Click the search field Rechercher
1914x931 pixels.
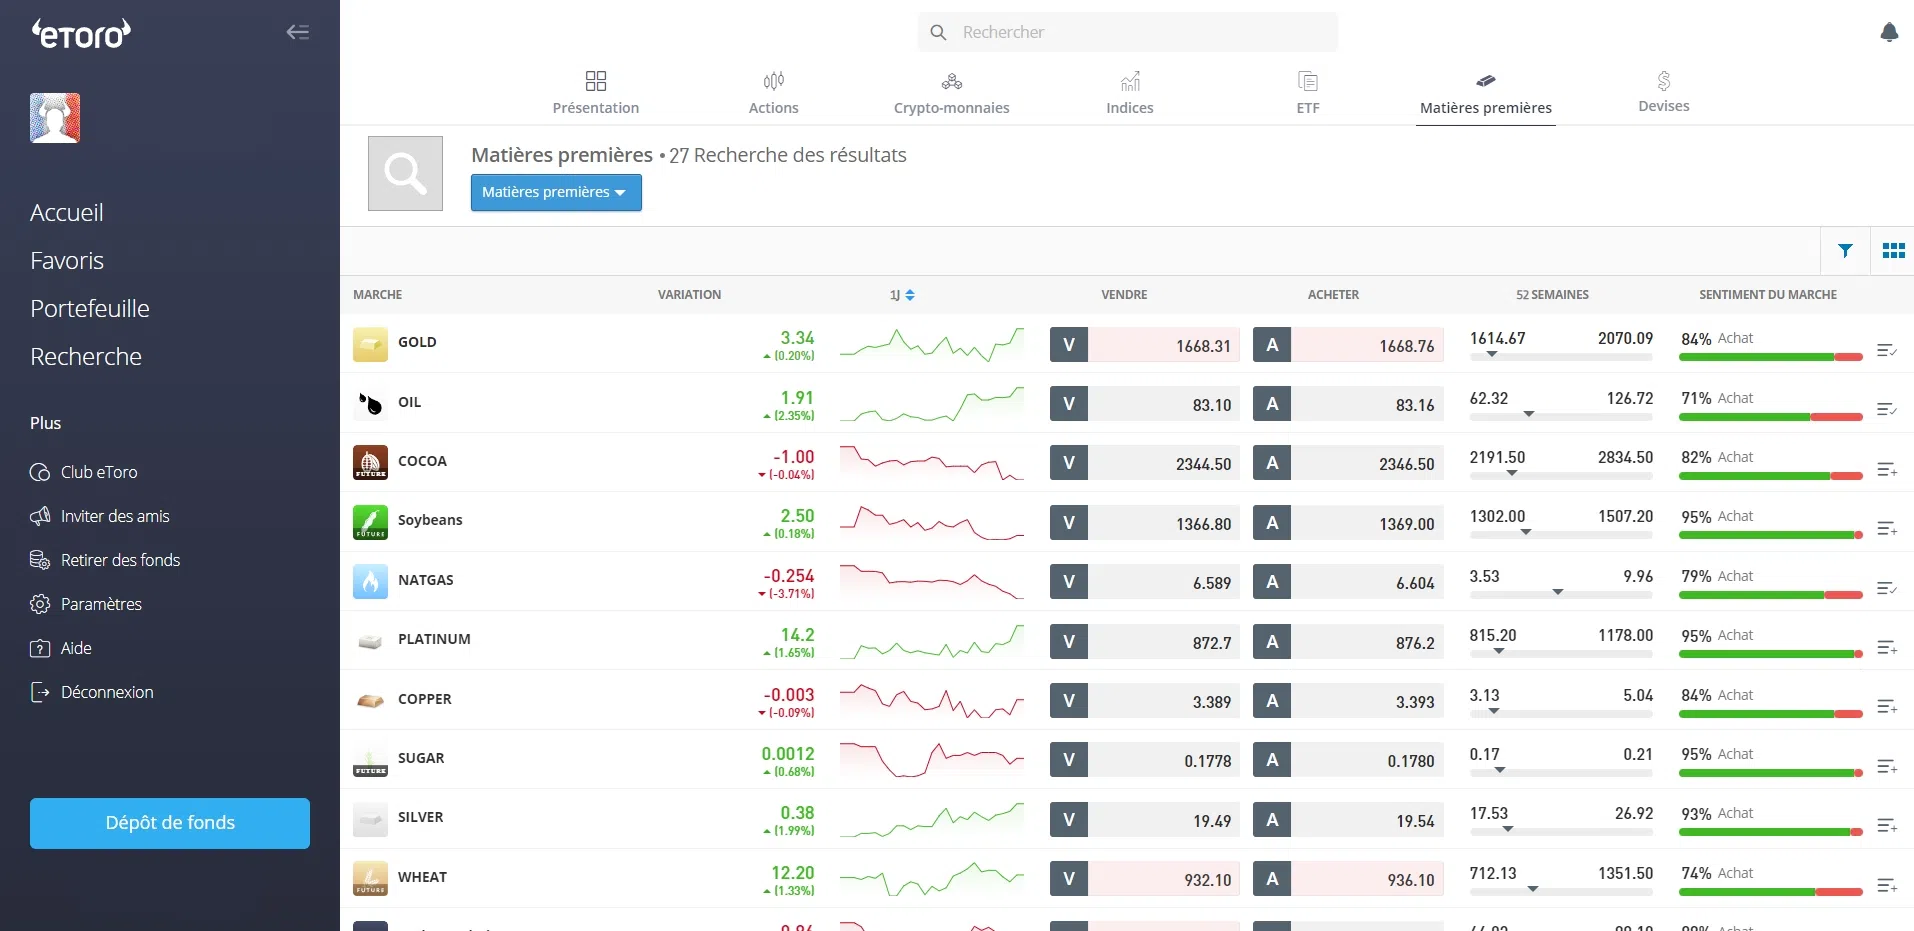click(1128, 32)
